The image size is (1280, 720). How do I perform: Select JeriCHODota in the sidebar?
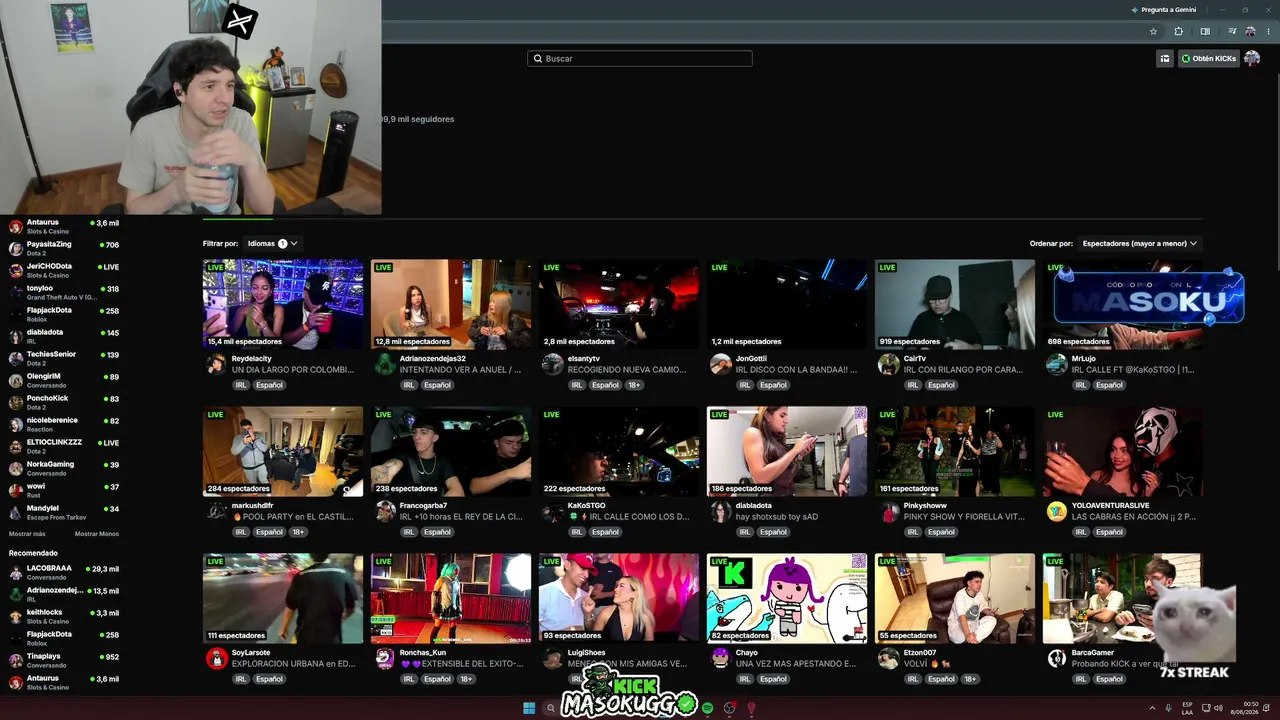pyautogui.click(x=64, y=270)
